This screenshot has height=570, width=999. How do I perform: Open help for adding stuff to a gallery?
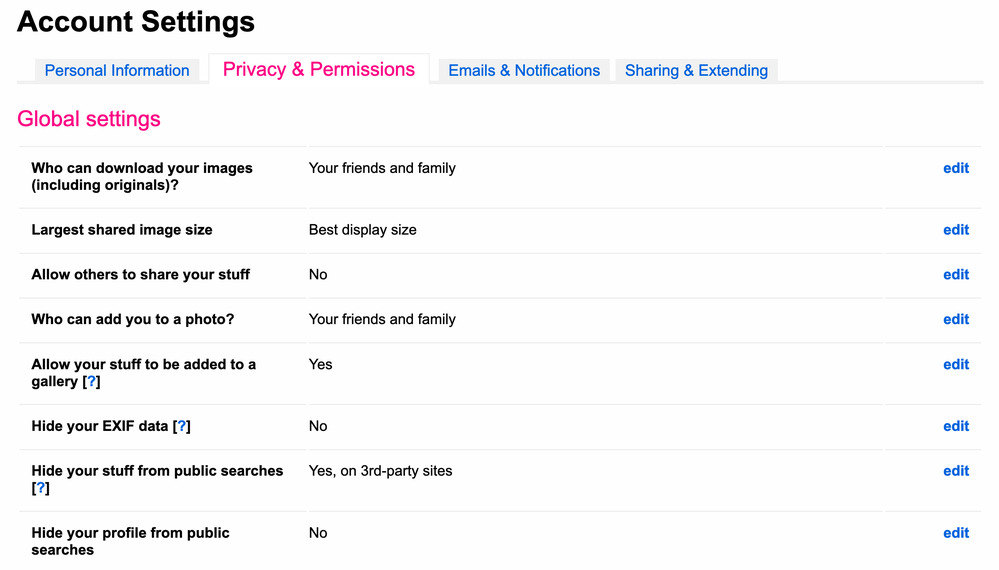pyautogui.click(x=92, y=382)
